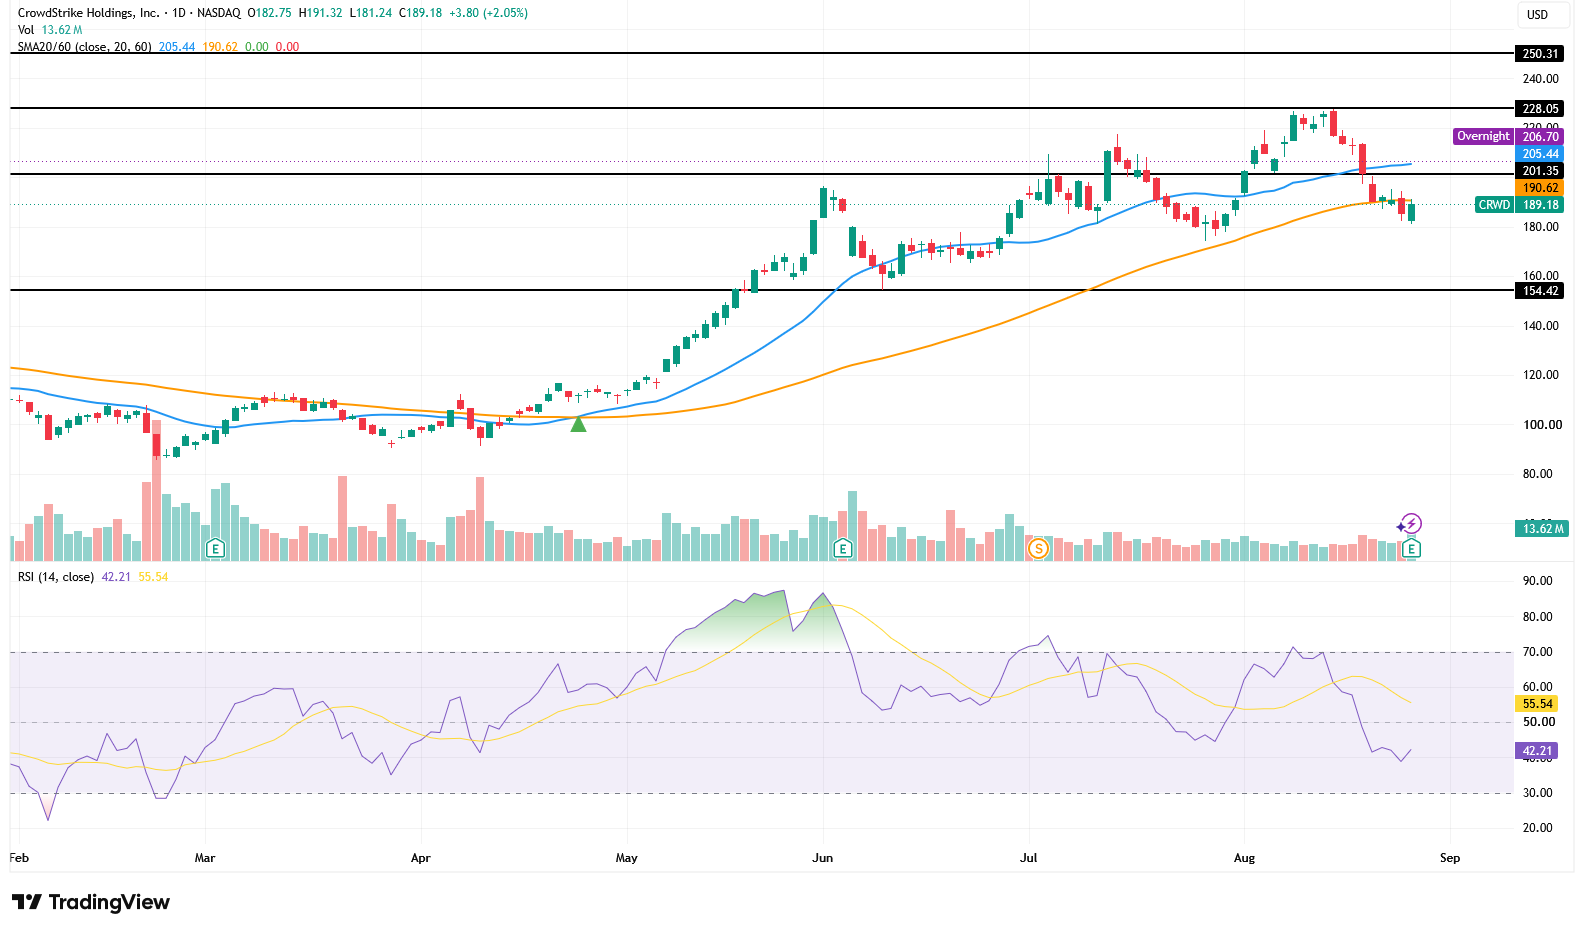This screenshot has height=932, width=1584.
Task: Click the May label on time axis
Action: tap(627, 858)
